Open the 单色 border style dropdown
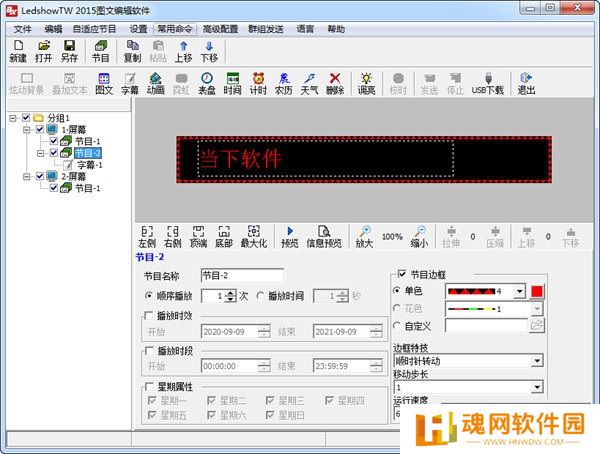600x454 pixels. [x=519, y=291]
